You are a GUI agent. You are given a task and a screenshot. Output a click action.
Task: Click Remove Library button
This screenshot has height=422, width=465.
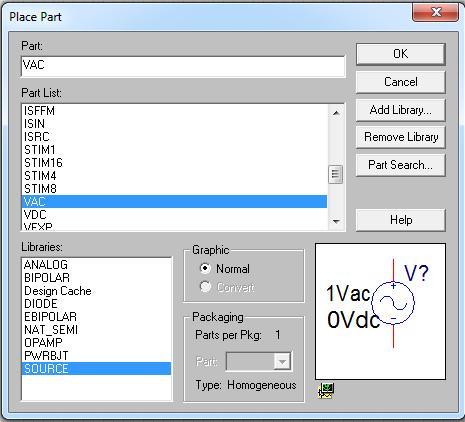[x=400, y=137]
